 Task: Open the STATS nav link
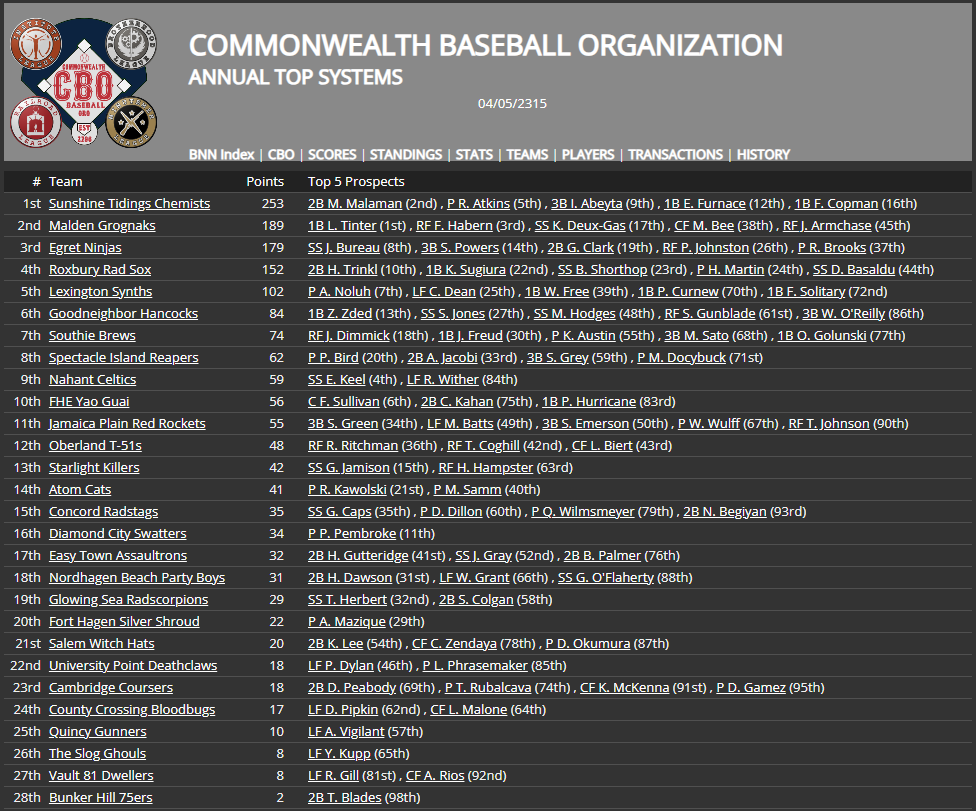474,154
